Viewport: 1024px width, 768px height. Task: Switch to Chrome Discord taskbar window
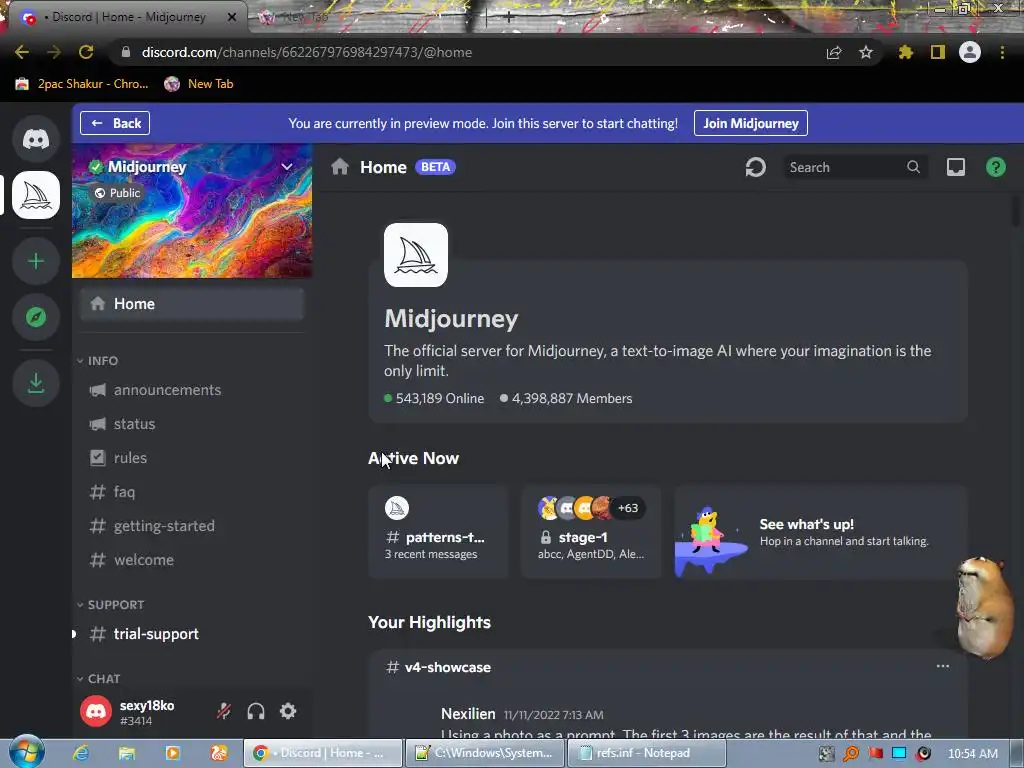pos(323,753)
